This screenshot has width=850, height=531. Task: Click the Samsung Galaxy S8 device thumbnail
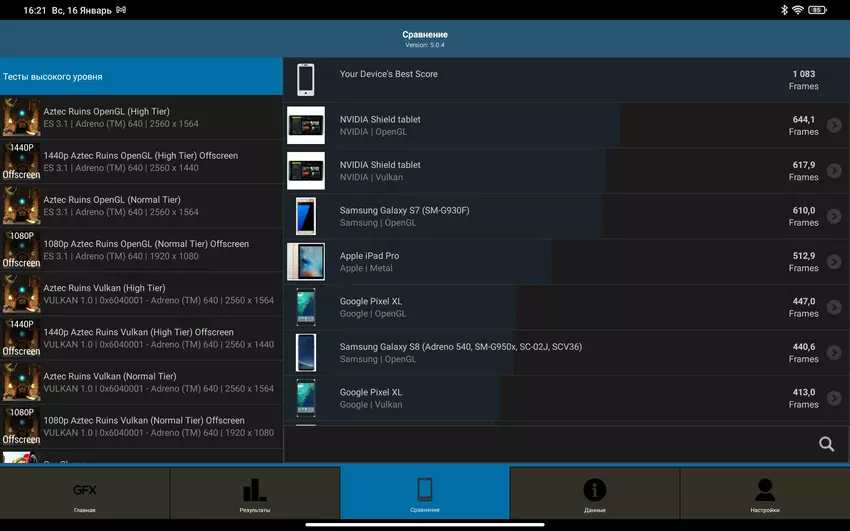click(x=305, y=353)
